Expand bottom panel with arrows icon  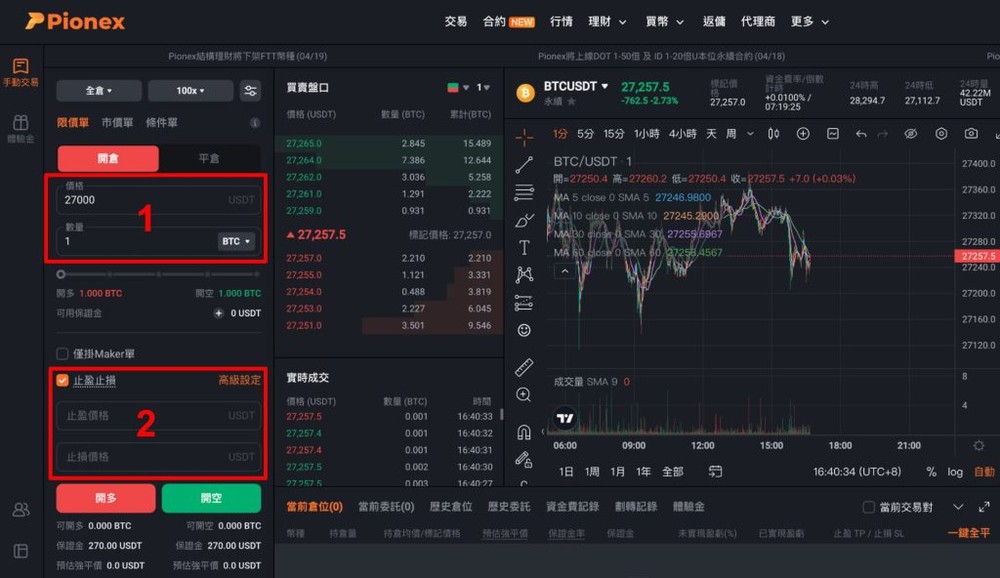[x=984, y=507]
